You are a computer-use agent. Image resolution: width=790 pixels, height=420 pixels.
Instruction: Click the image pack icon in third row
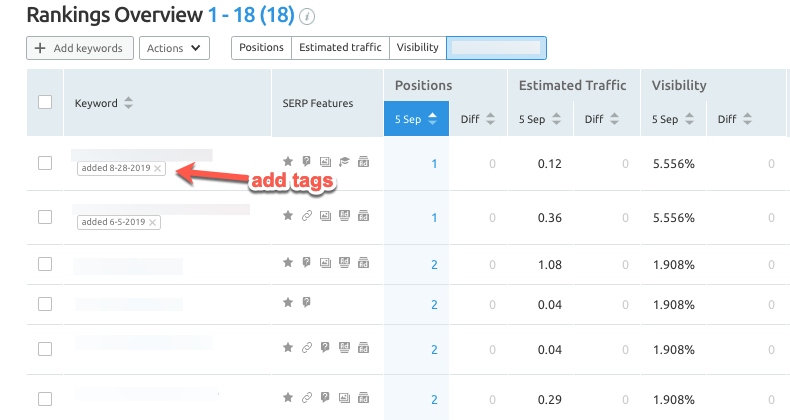click(325, 264)
